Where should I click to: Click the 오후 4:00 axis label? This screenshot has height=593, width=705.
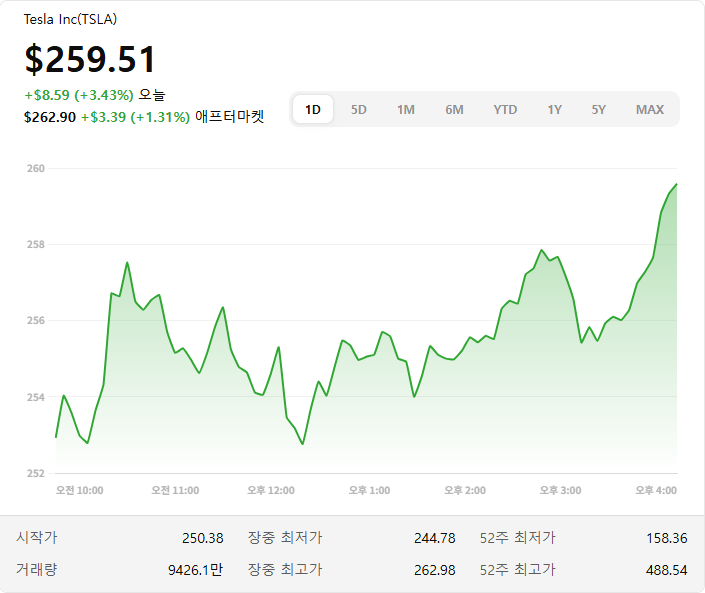656,490
